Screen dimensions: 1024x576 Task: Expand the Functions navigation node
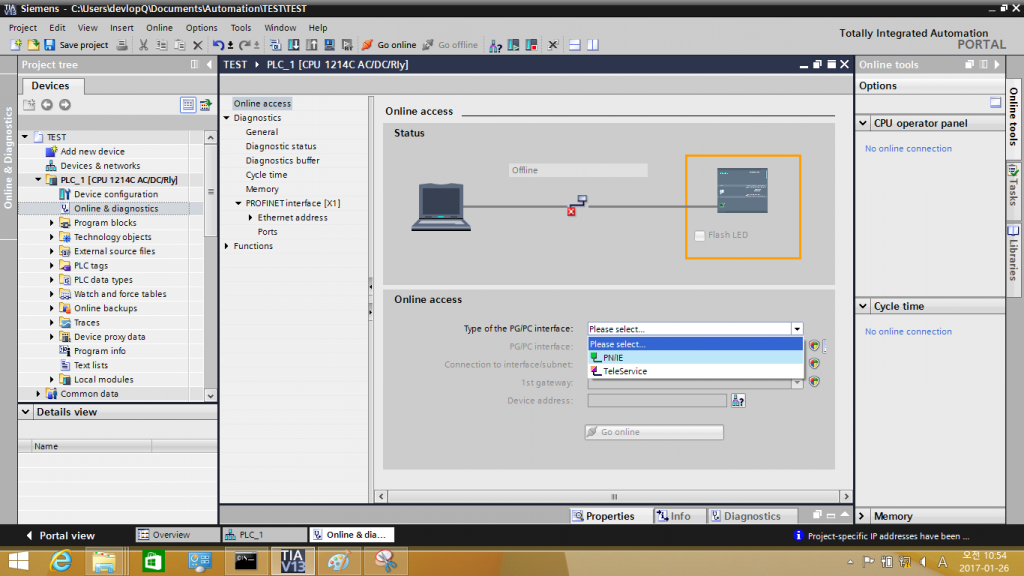227,246
